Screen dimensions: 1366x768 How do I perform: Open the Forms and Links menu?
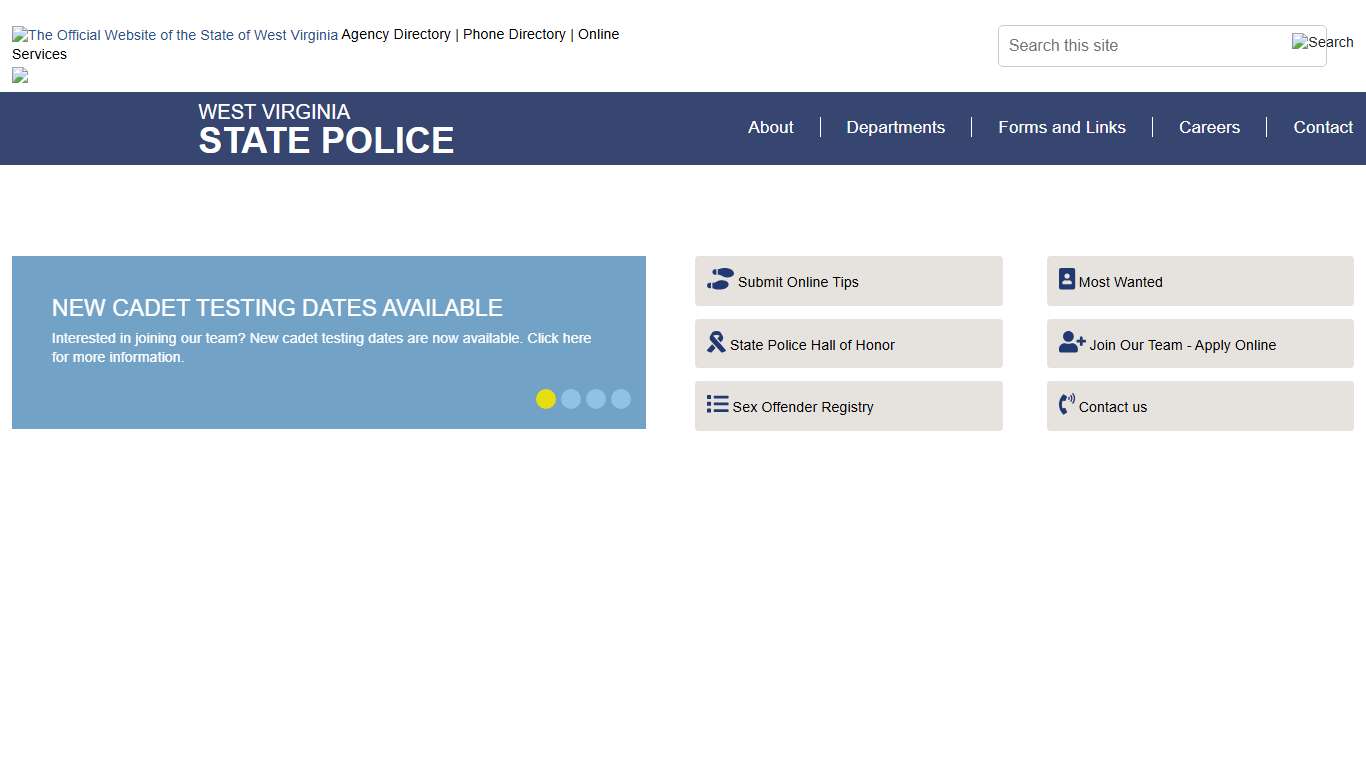tap(1062, 127)
